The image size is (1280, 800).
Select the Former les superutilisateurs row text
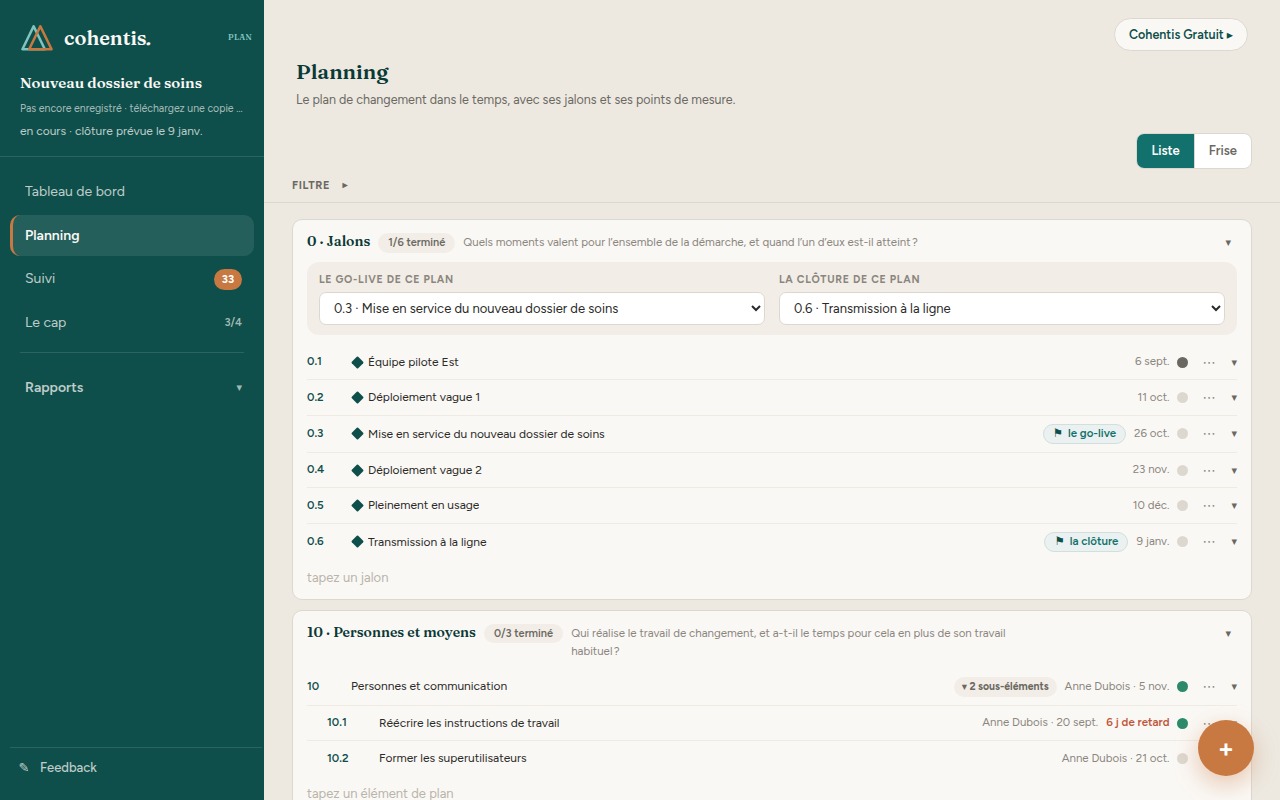pyautogui.click(x=452, y=759)
